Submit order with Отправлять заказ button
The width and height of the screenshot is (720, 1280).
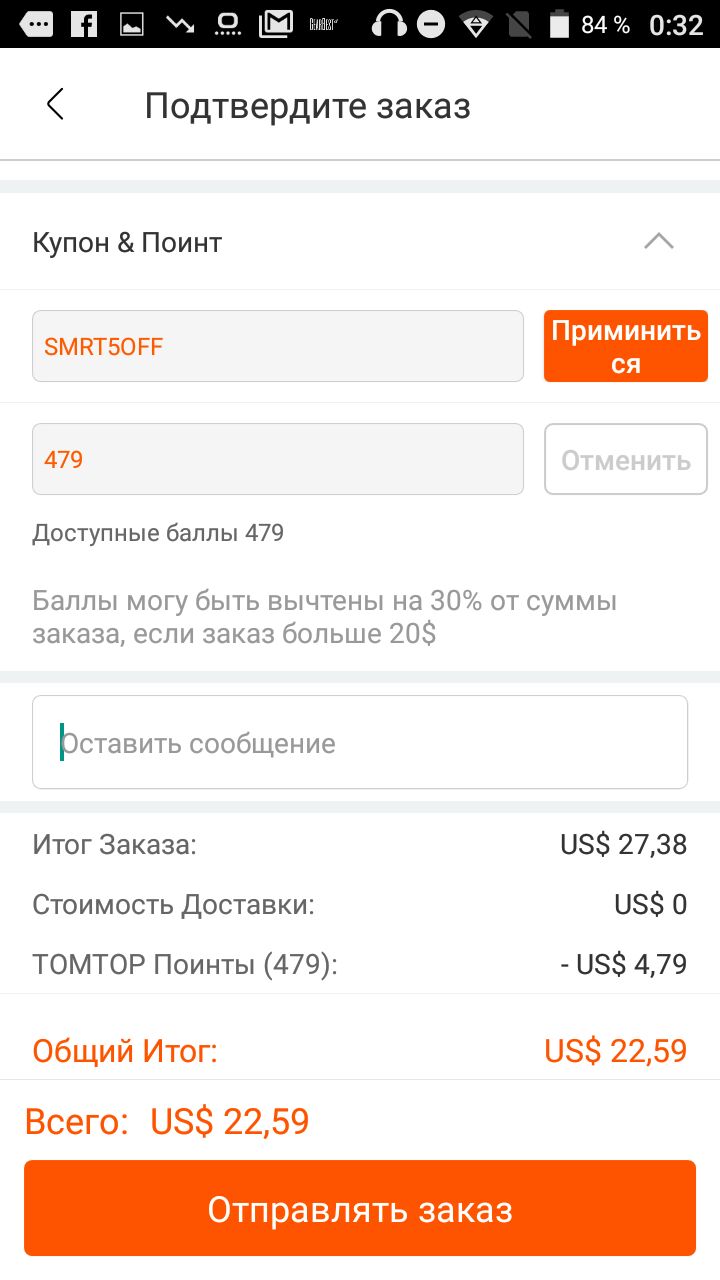[x=360, y=1208]
